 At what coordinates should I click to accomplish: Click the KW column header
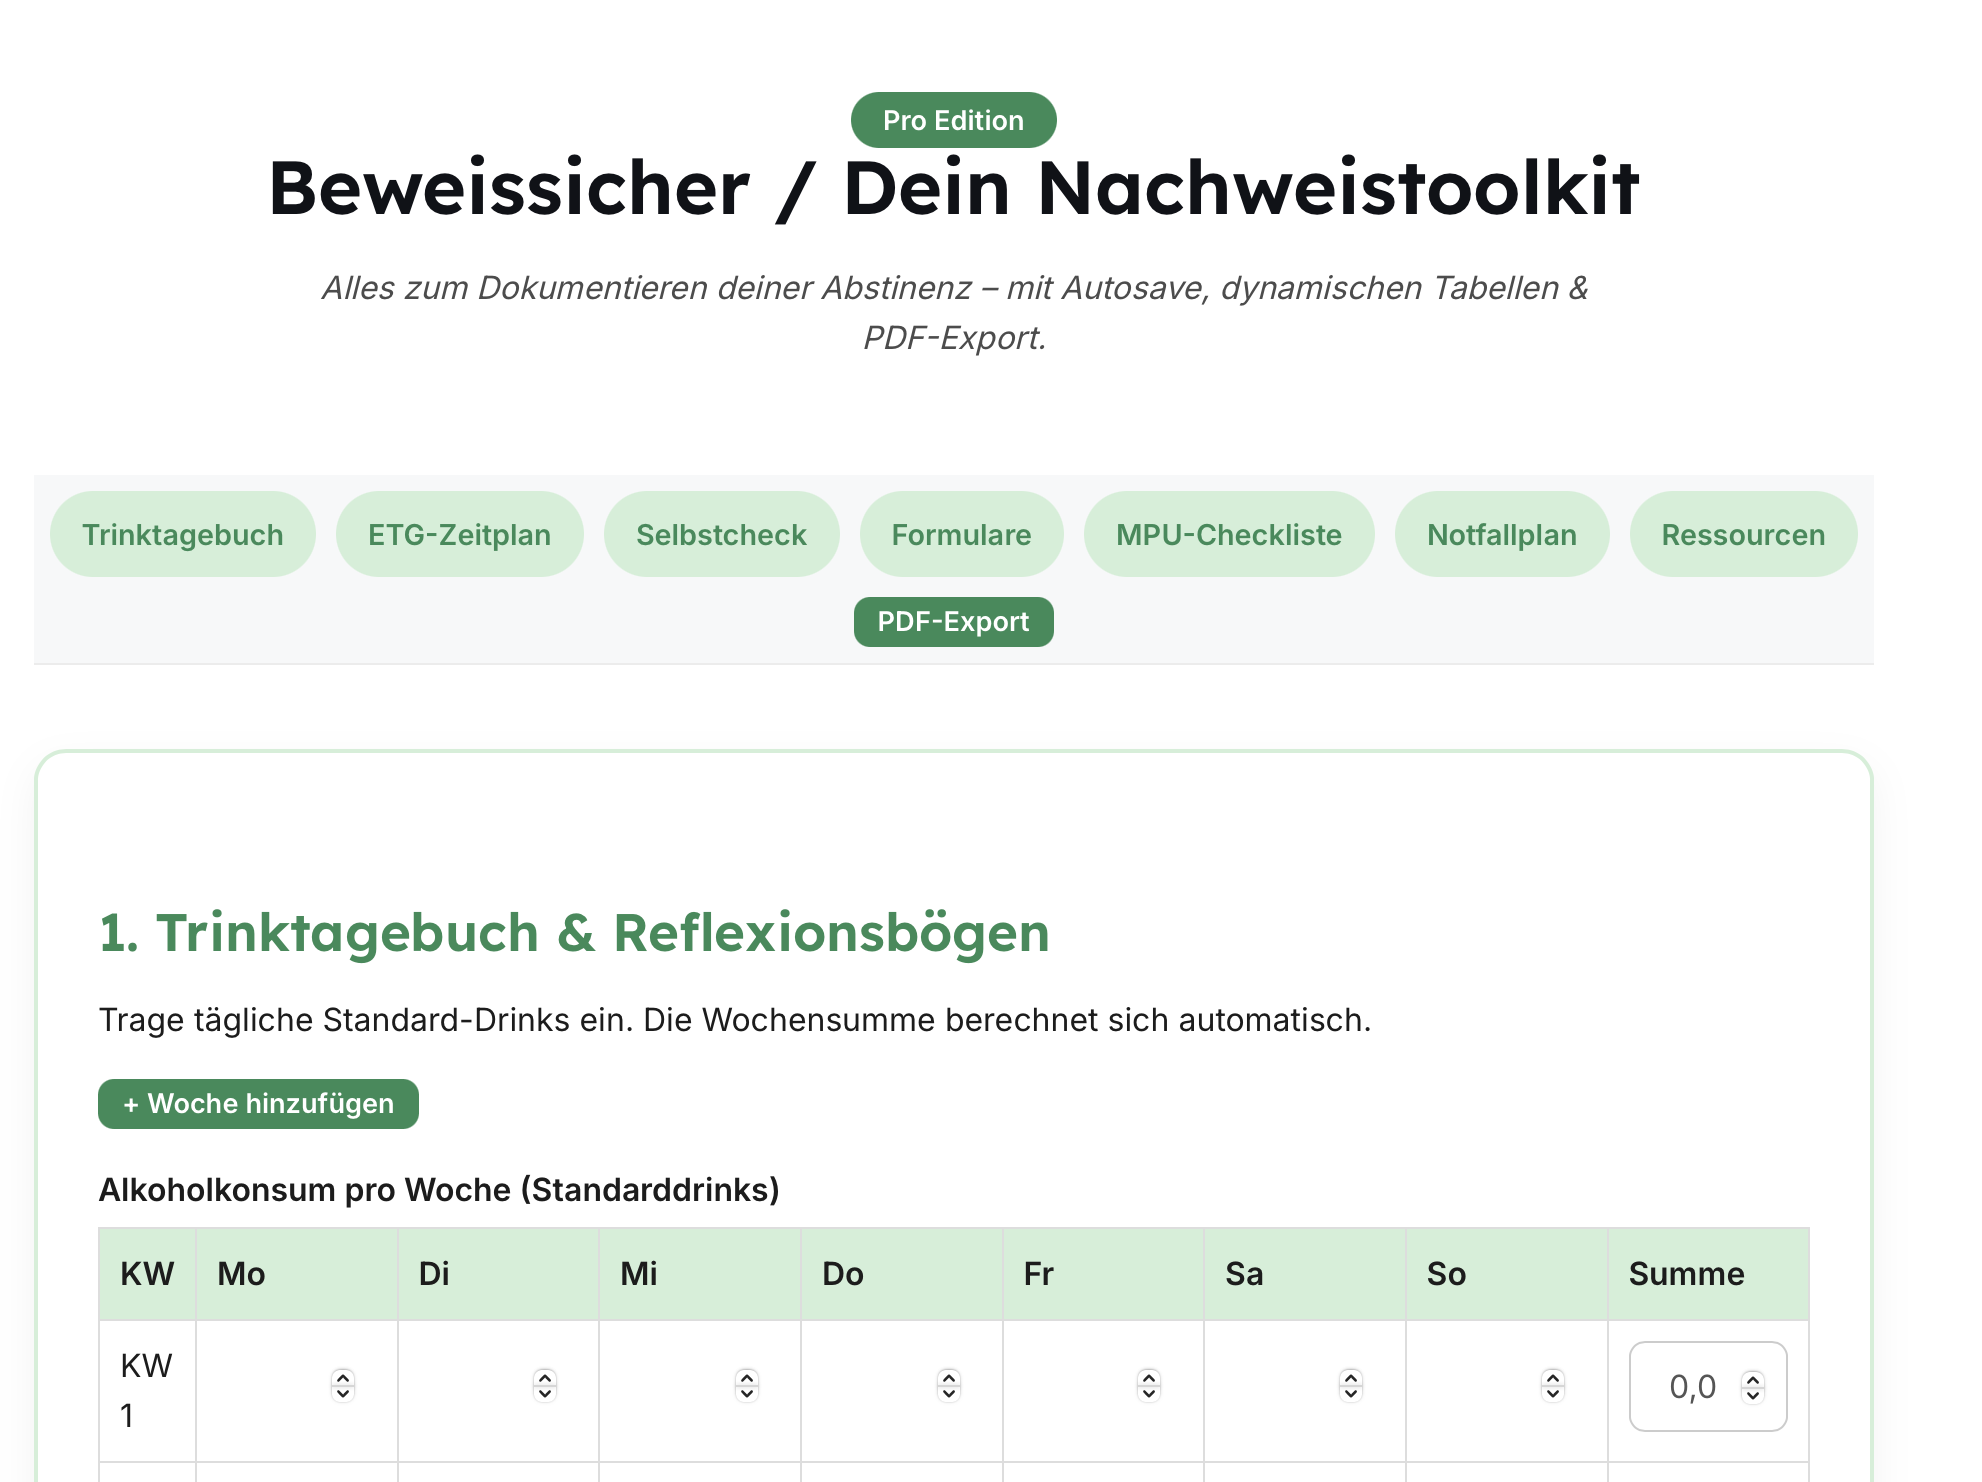pos(147,1274)
